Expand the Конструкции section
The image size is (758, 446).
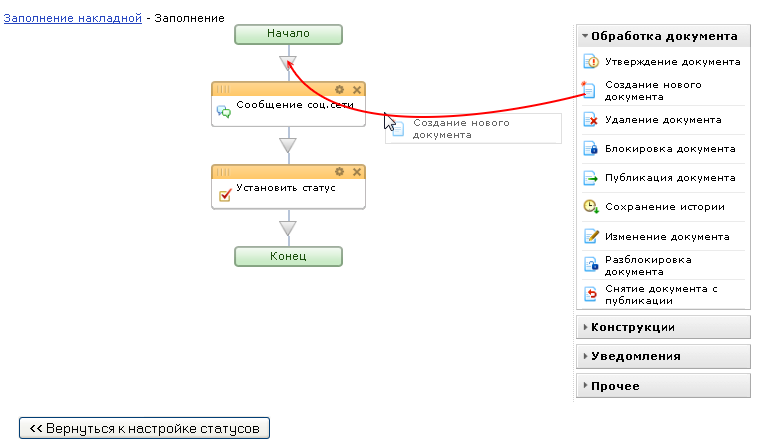point(663,327)
